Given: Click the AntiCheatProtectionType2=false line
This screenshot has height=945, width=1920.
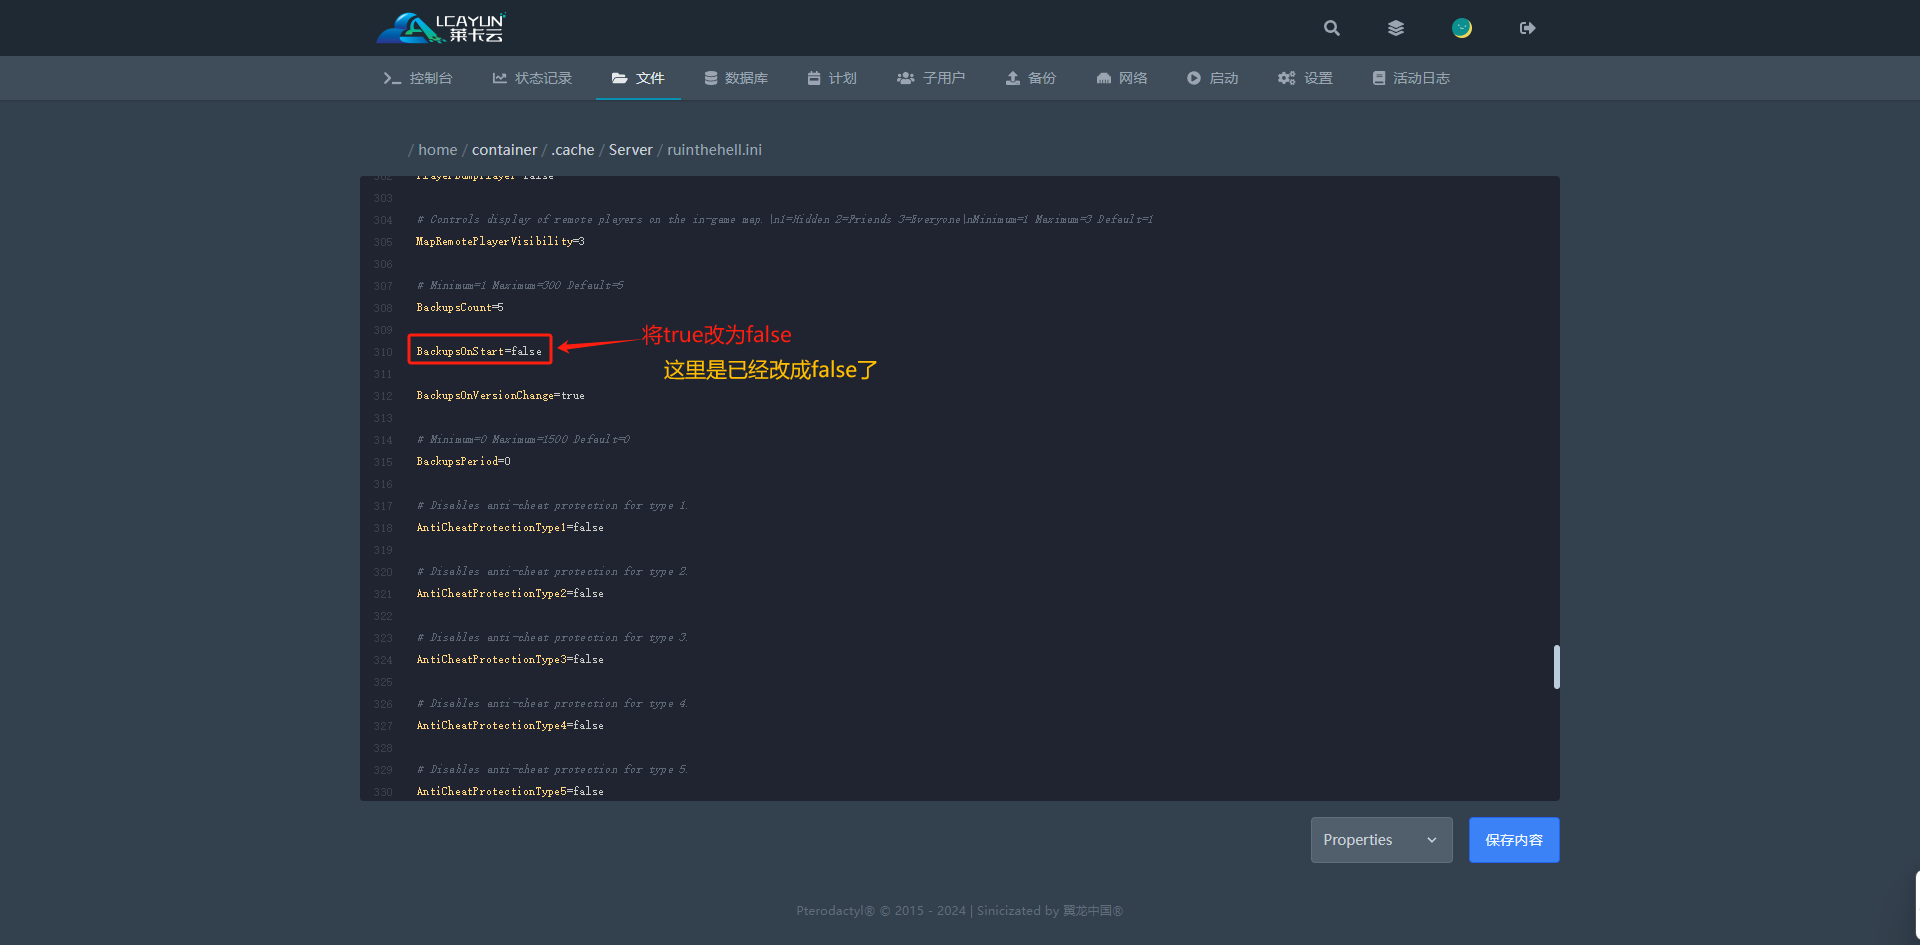Looking at the screenshot, I should click(510, 594).
